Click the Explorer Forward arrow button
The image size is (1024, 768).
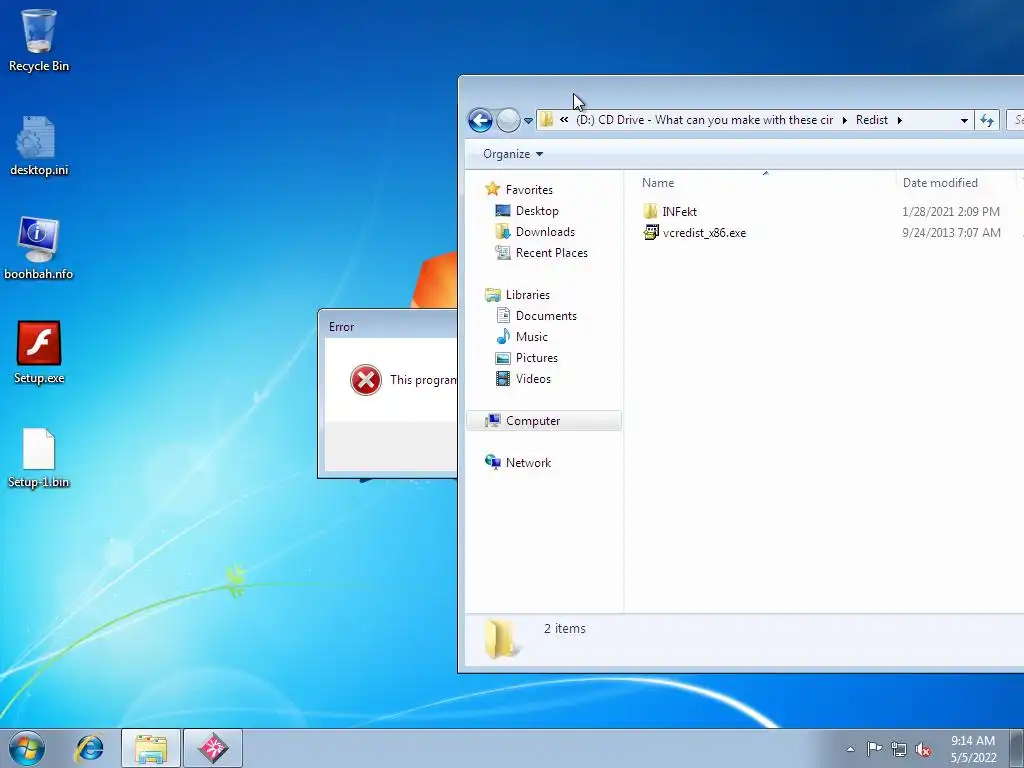(x=508, y=120)
